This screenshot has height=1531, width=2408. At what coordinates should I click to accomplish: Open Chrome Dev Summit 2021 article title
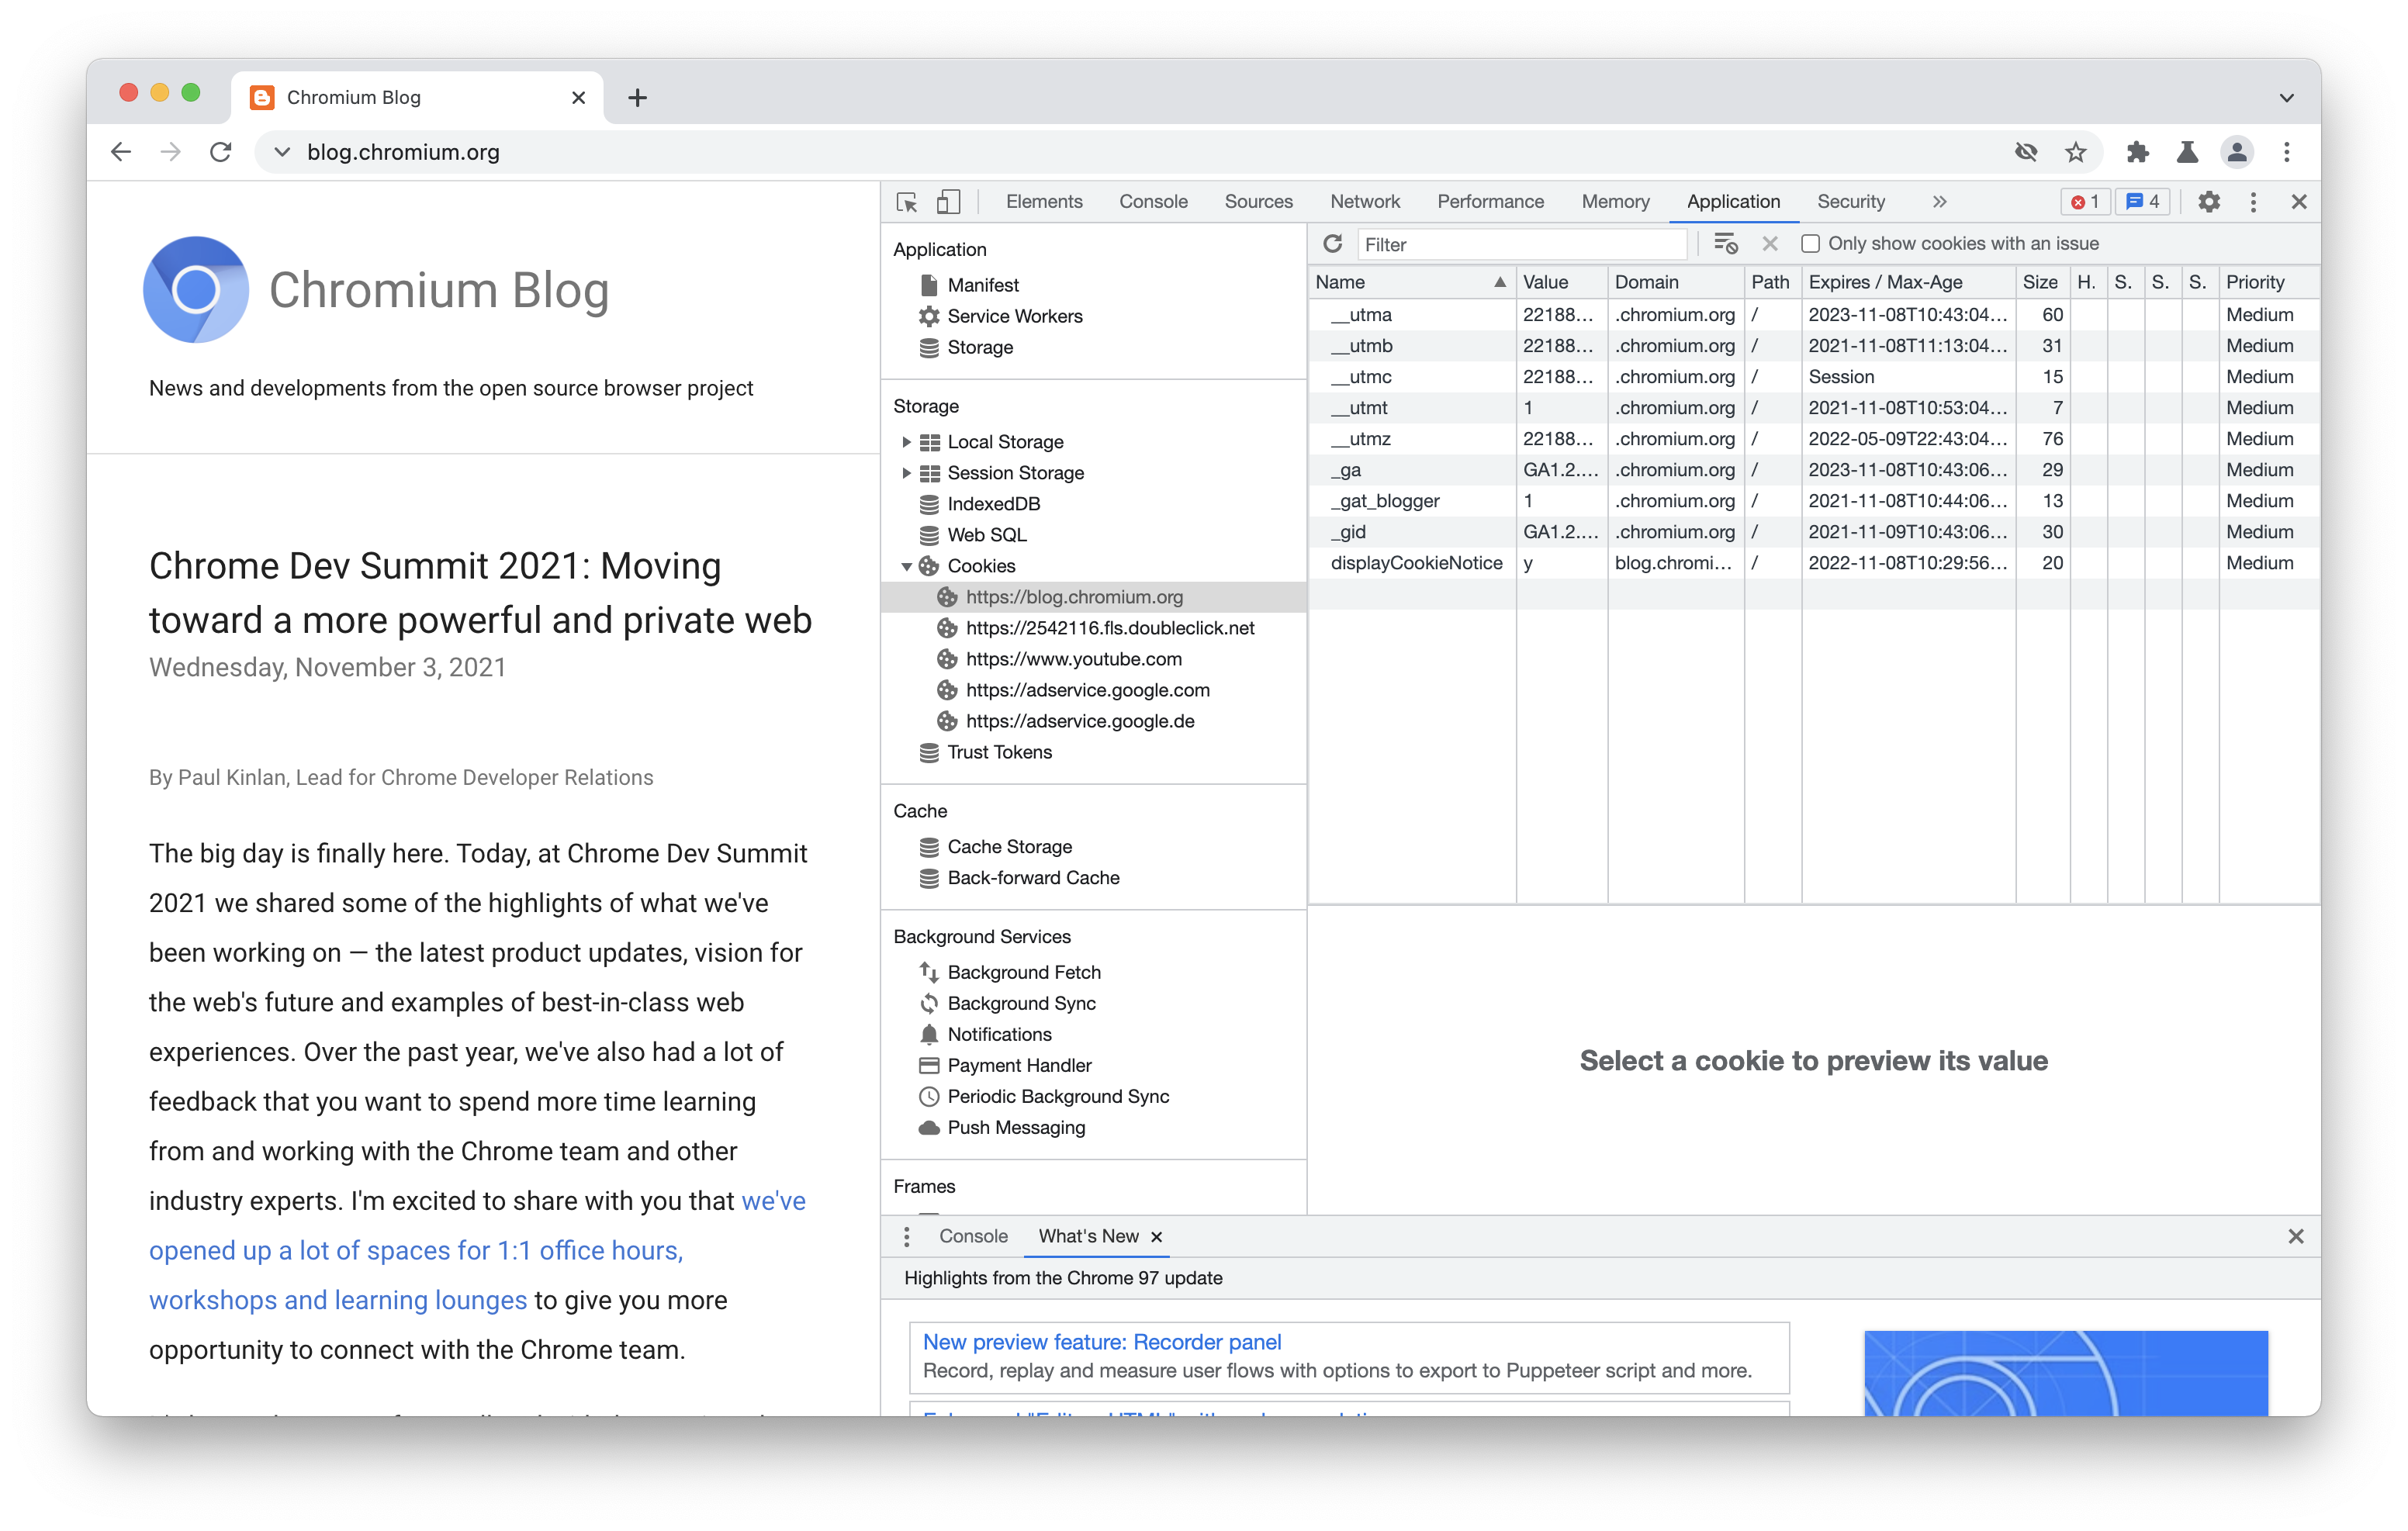coord(480,593)
